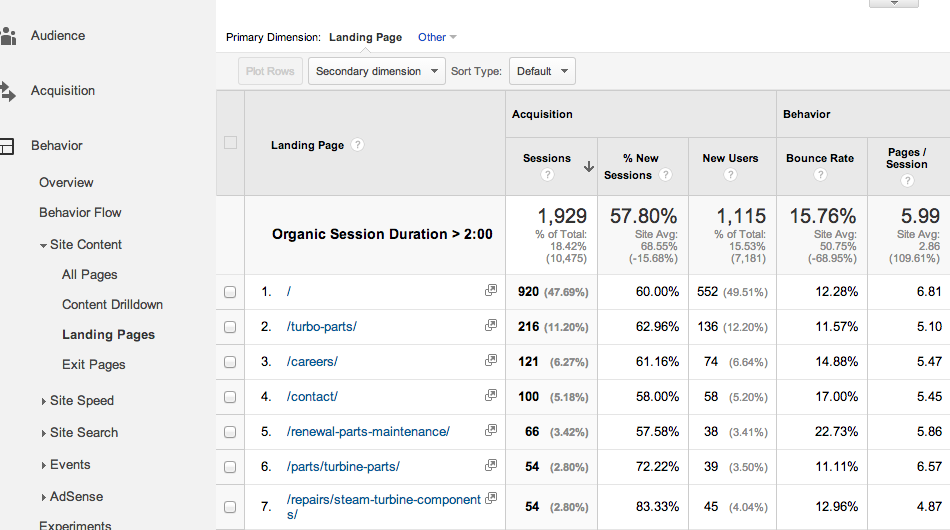The width and height of the screenshot is (950, 530).
Task: Show help for Pages / Session metric
Action: point(907,181)
